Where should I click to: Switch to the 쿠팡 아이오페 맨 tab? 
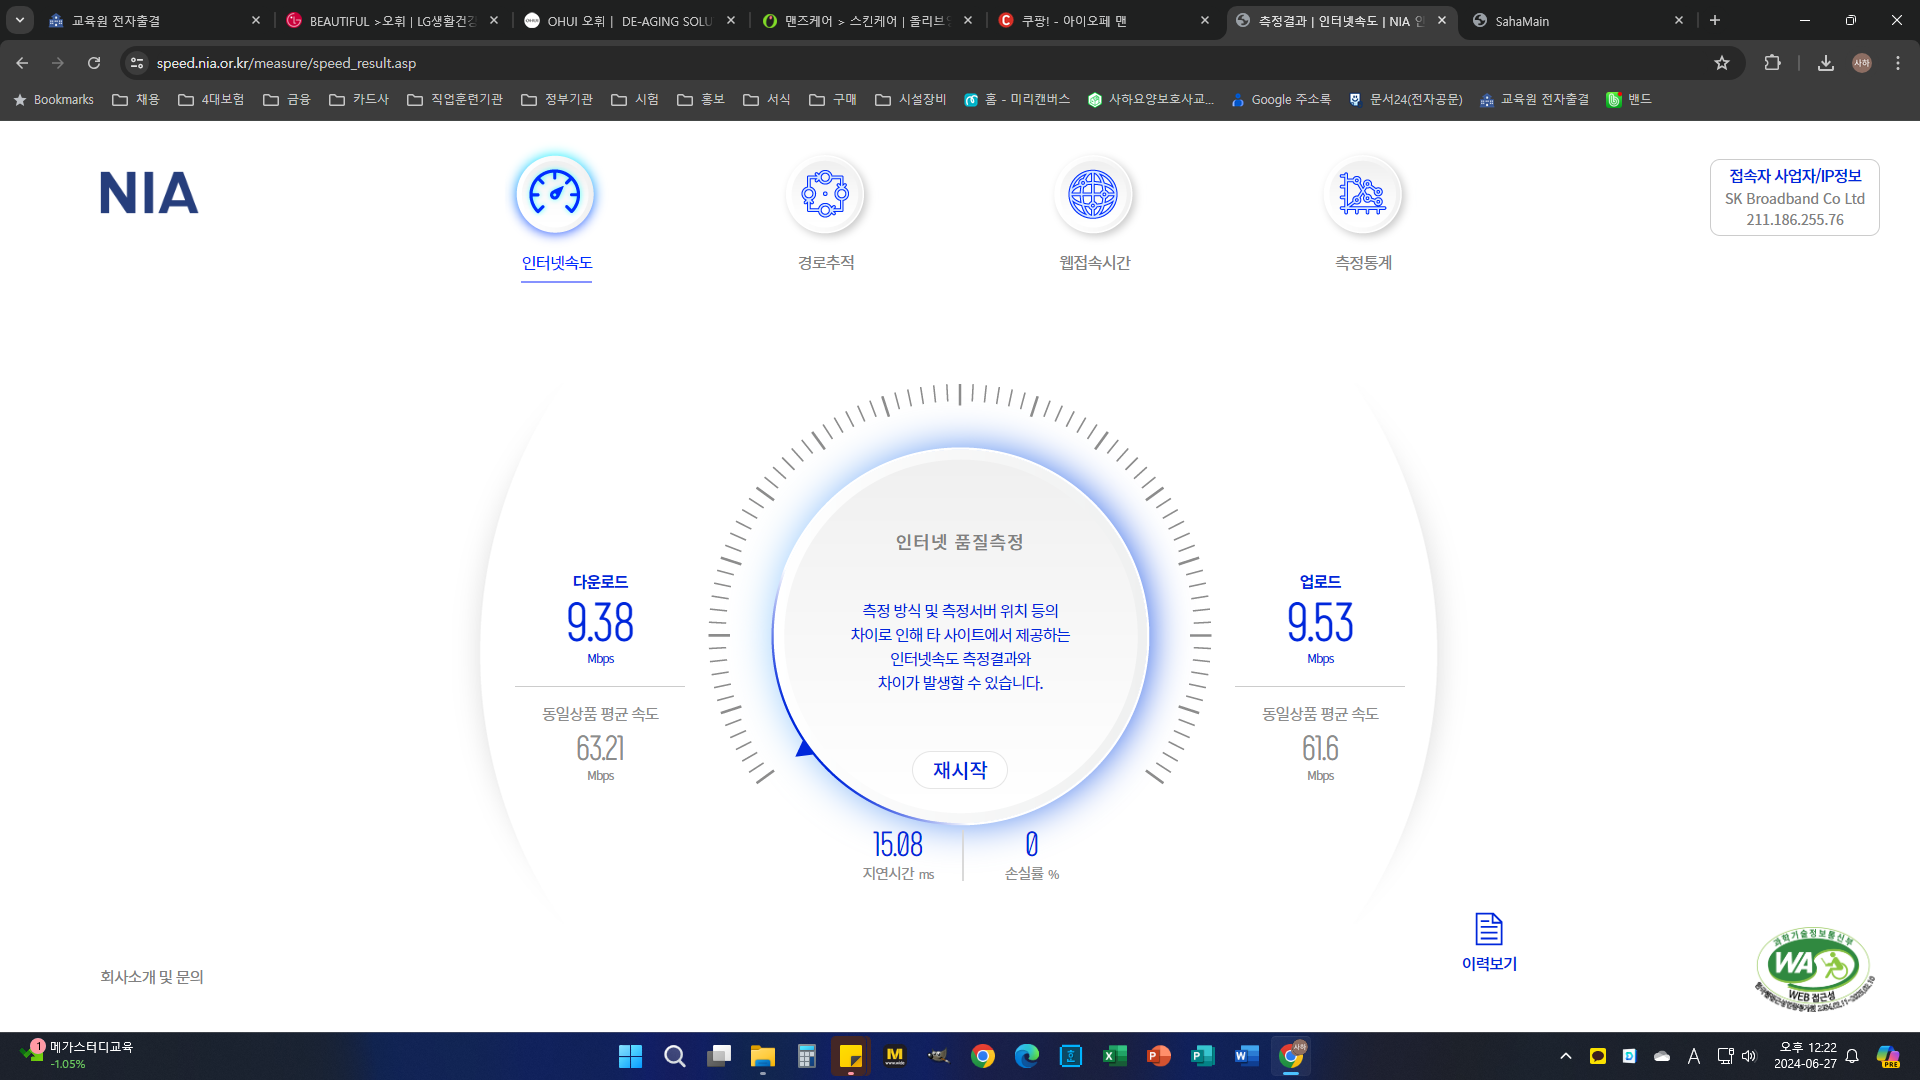point(1103,21)
